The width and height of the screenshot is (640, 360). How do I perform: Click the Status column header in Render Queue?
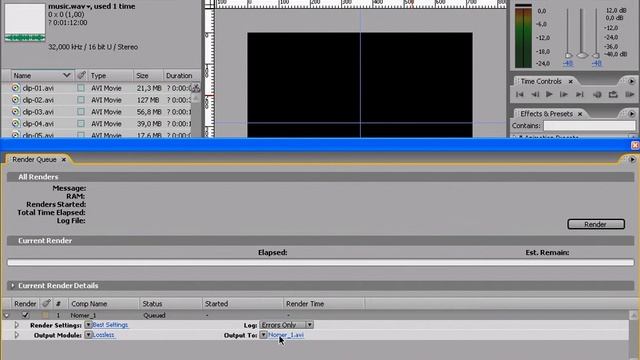coord(171,304)
